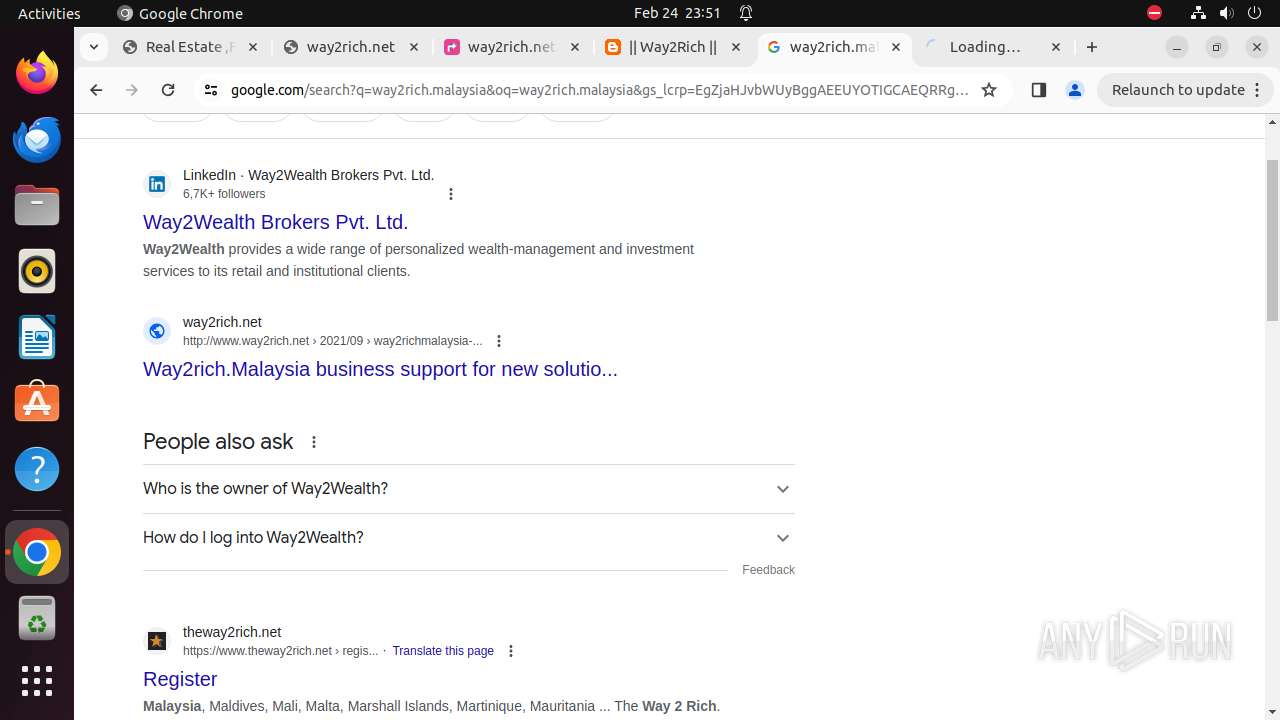The width and height of the screenshot is (1280, 720).
Task: Open the Register result link
Action: point(180,679)
